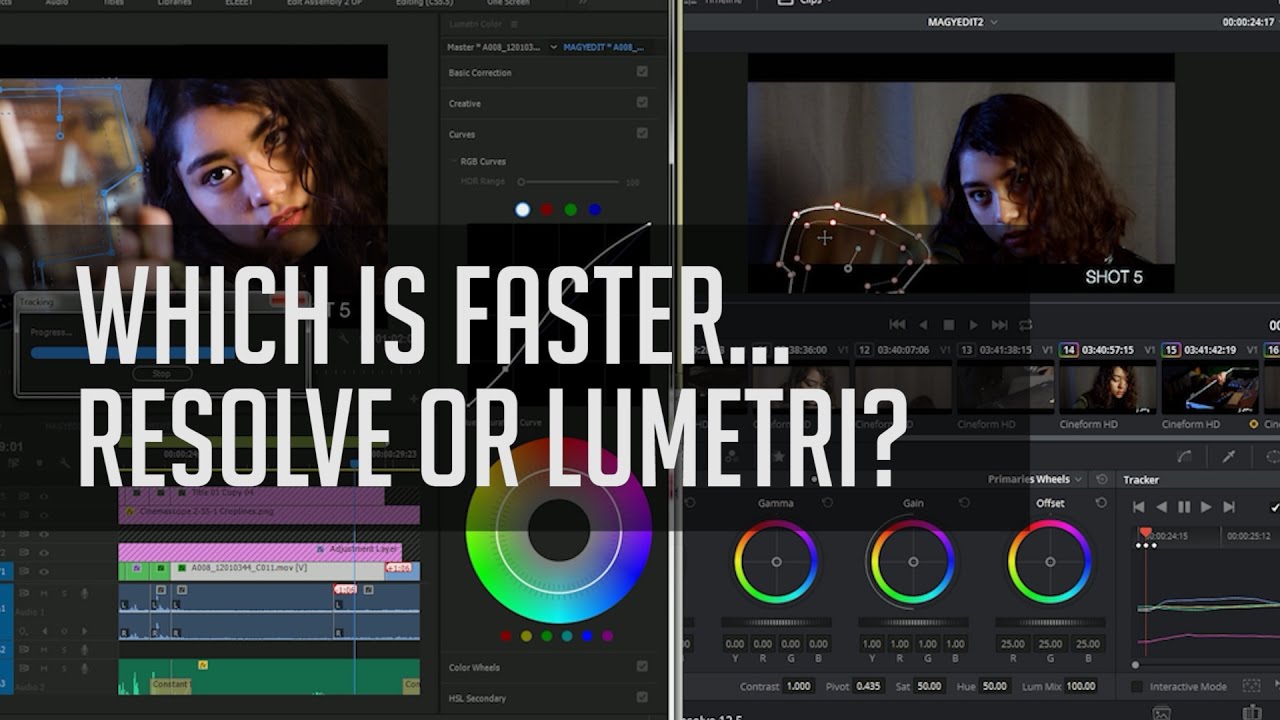Track one frame reverse in Tracker
Viewport: 1280px width, 720px height.
coord(1161,507)
